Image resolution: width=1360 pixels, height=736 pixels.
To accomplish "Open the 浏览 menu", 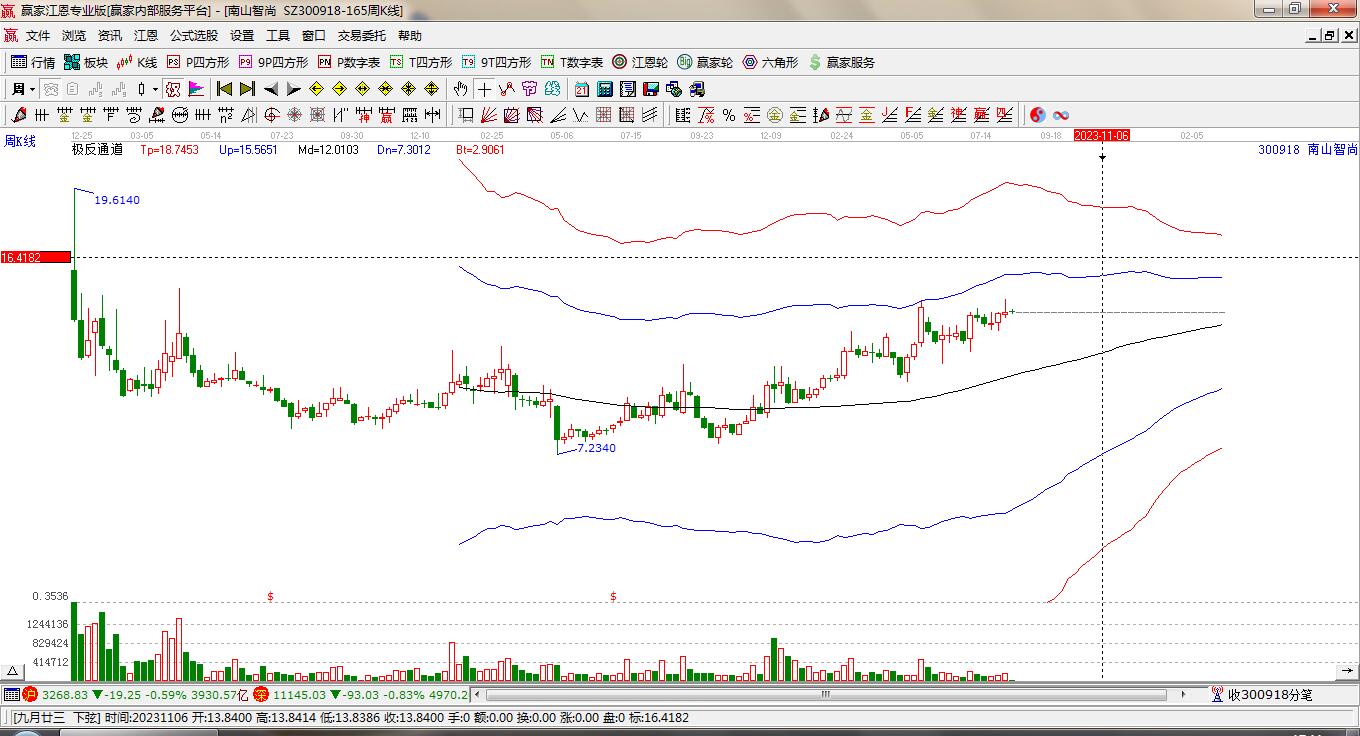I will (74, 36).
